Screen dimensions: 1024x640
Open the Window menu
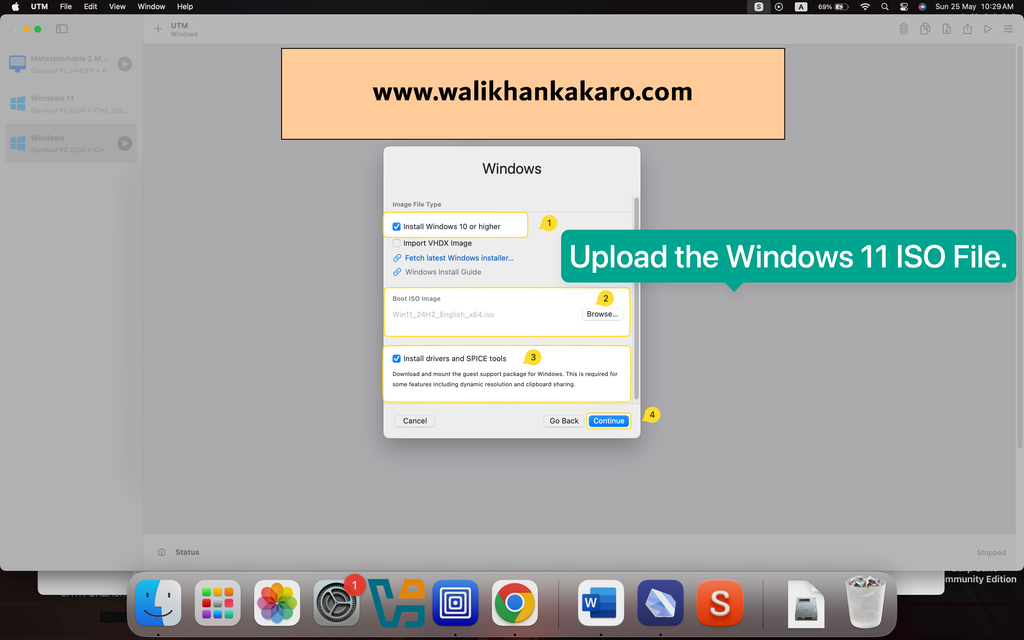coord(151,7)
